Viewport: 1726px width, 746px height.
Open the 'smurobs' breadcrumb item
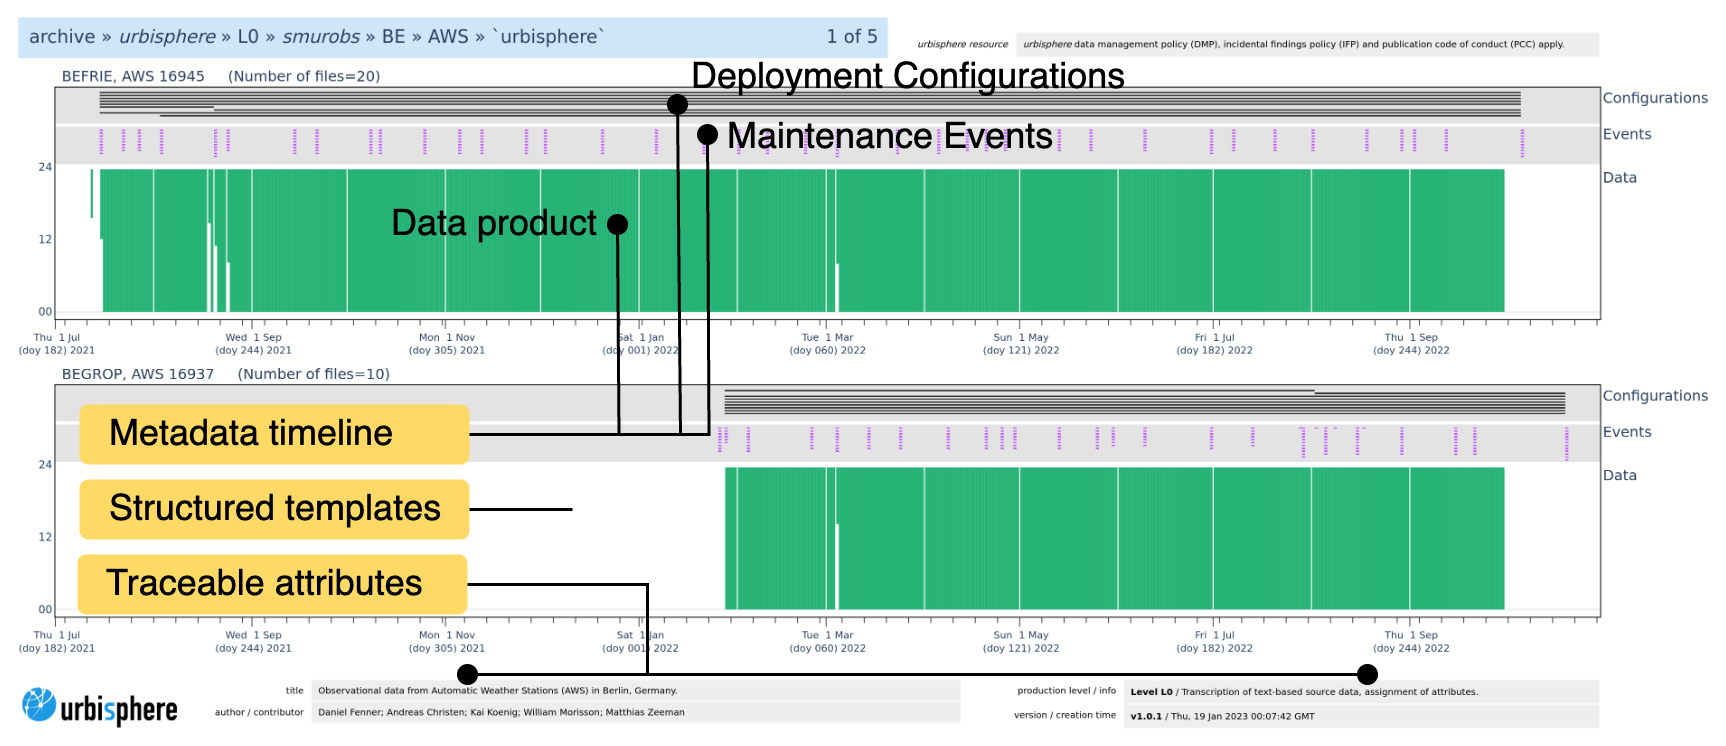pyautogui.click(x=320, y=37)
